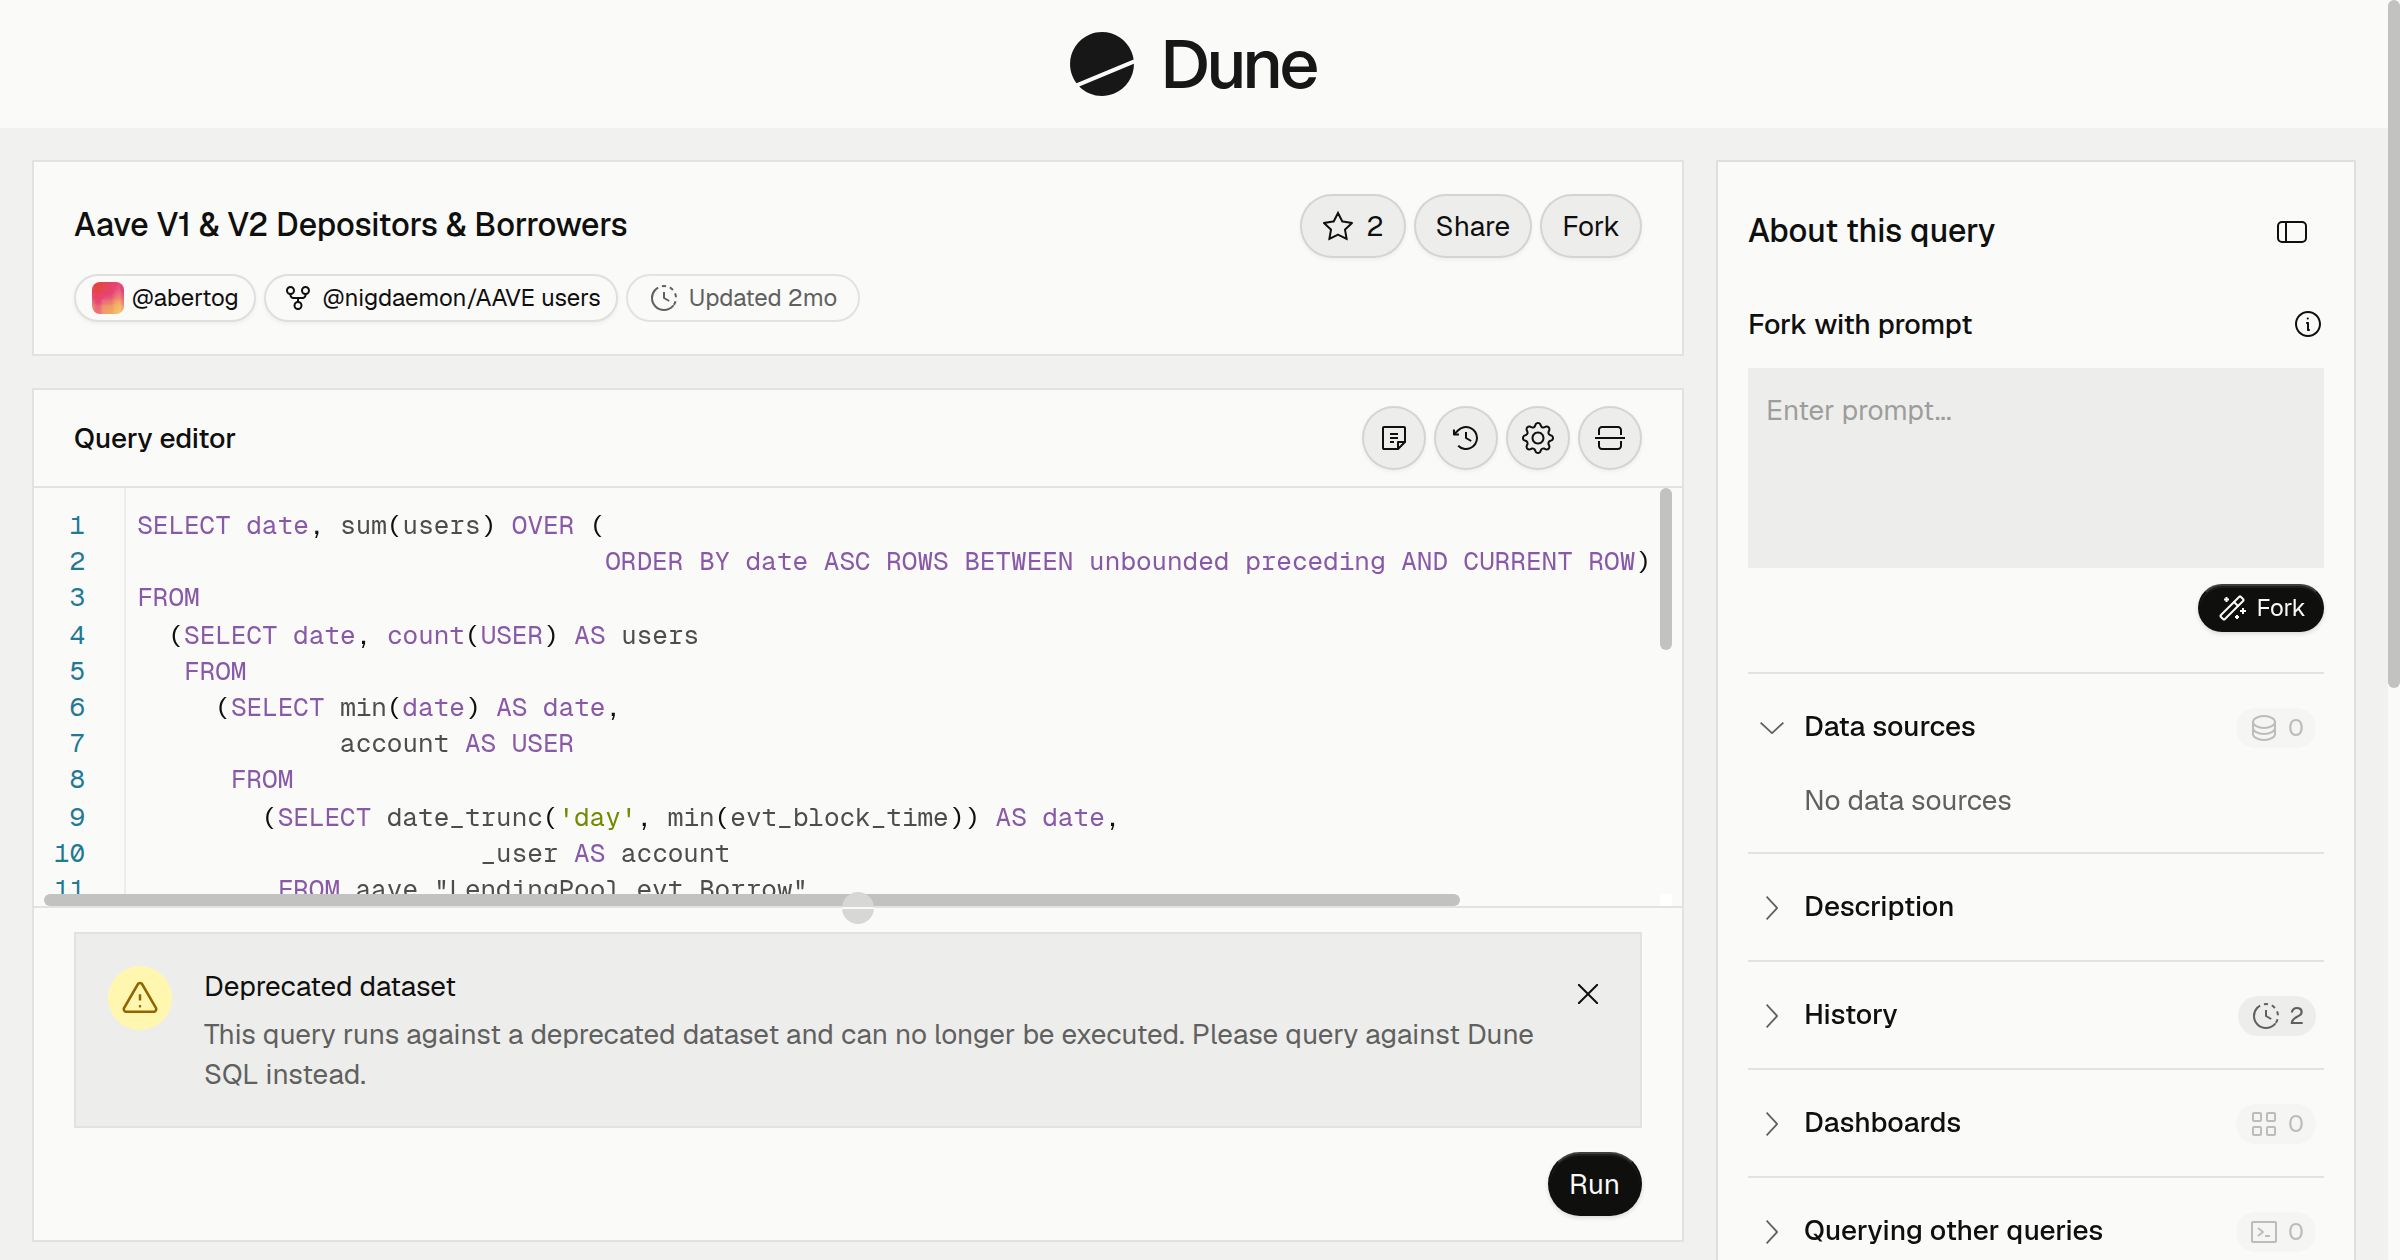Click the editor resize handle circle
Screen dimensions: 2400x1260
tap(857, 908)
